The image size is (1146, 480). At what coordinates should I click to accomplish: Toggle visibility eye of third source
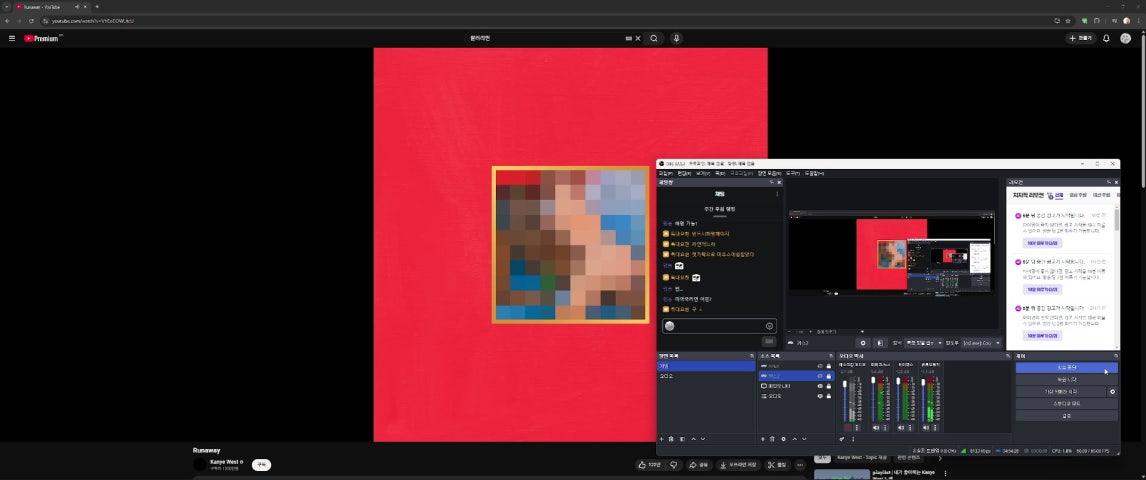point(820,386)
